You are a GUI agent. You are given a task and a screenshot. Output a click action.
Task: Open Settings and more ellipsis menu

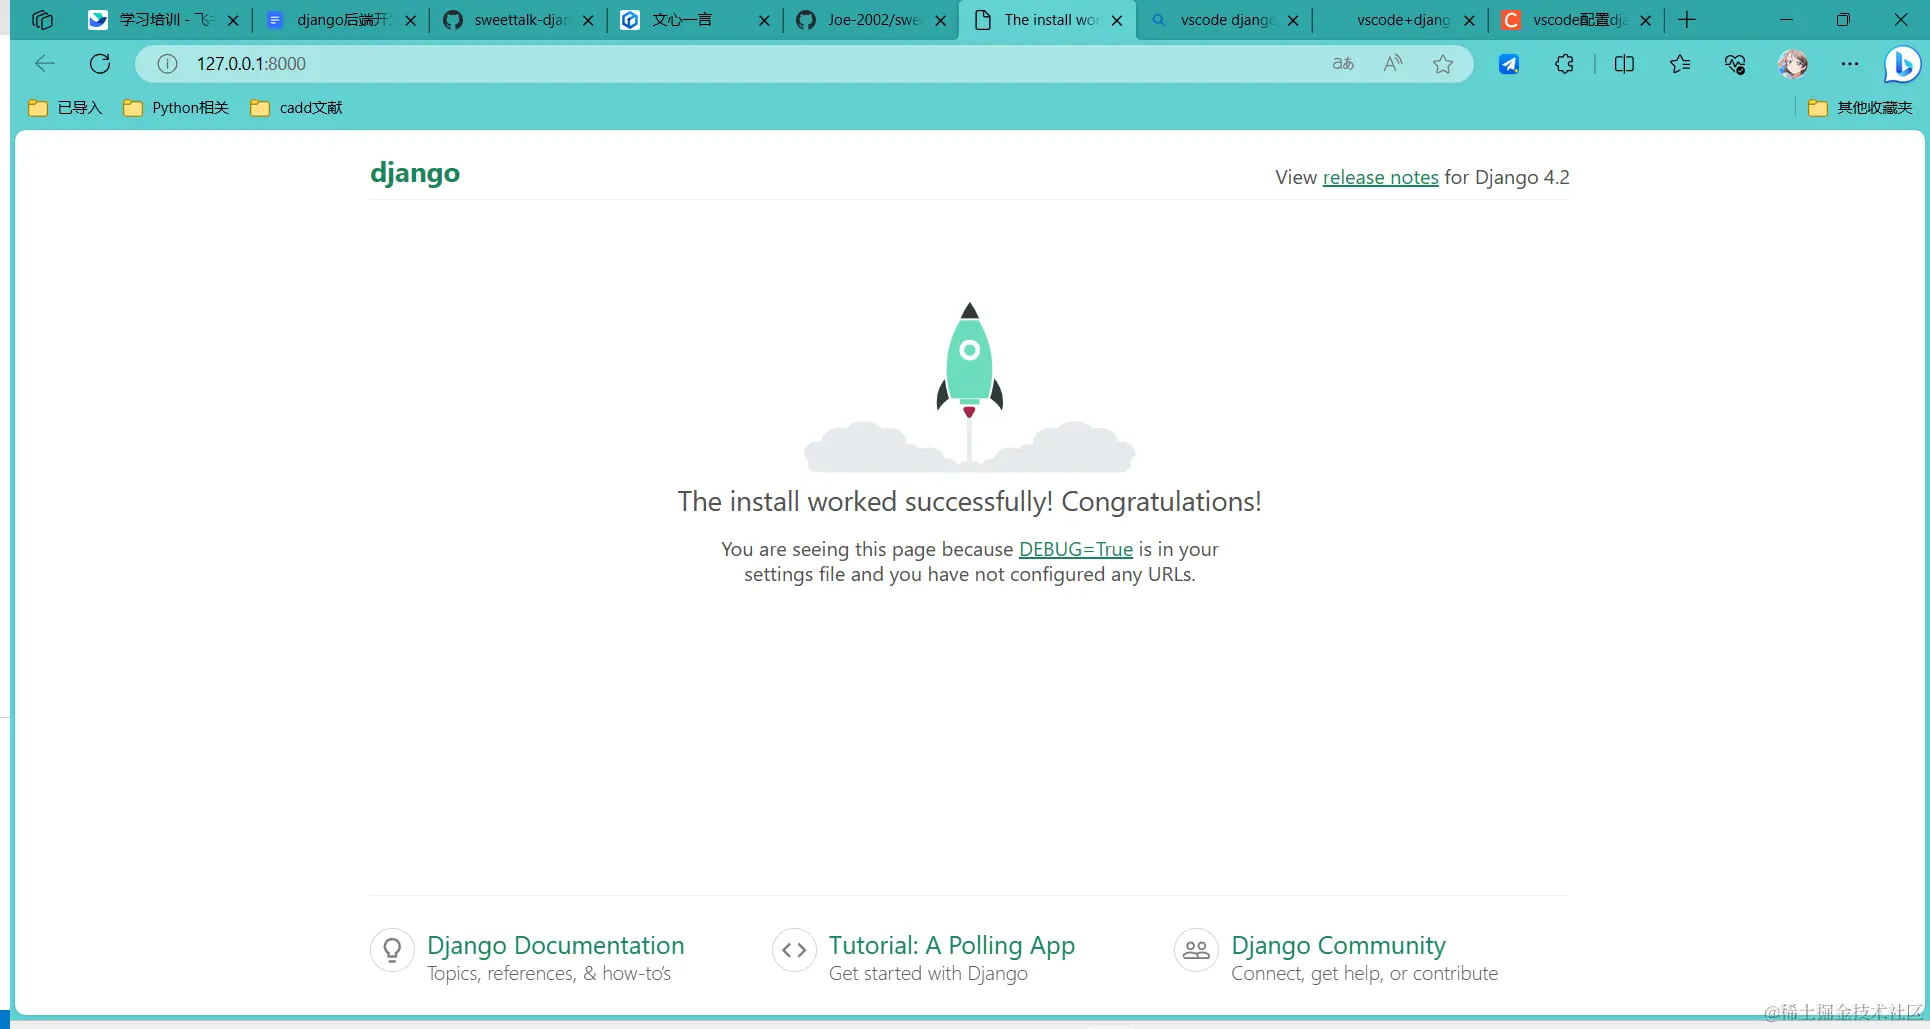pos(1850,64)
